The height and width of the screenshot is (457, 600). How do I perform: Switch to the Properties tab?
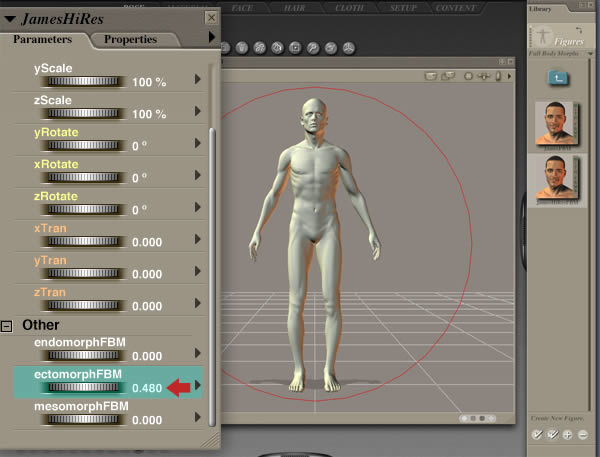pos(130,39)
